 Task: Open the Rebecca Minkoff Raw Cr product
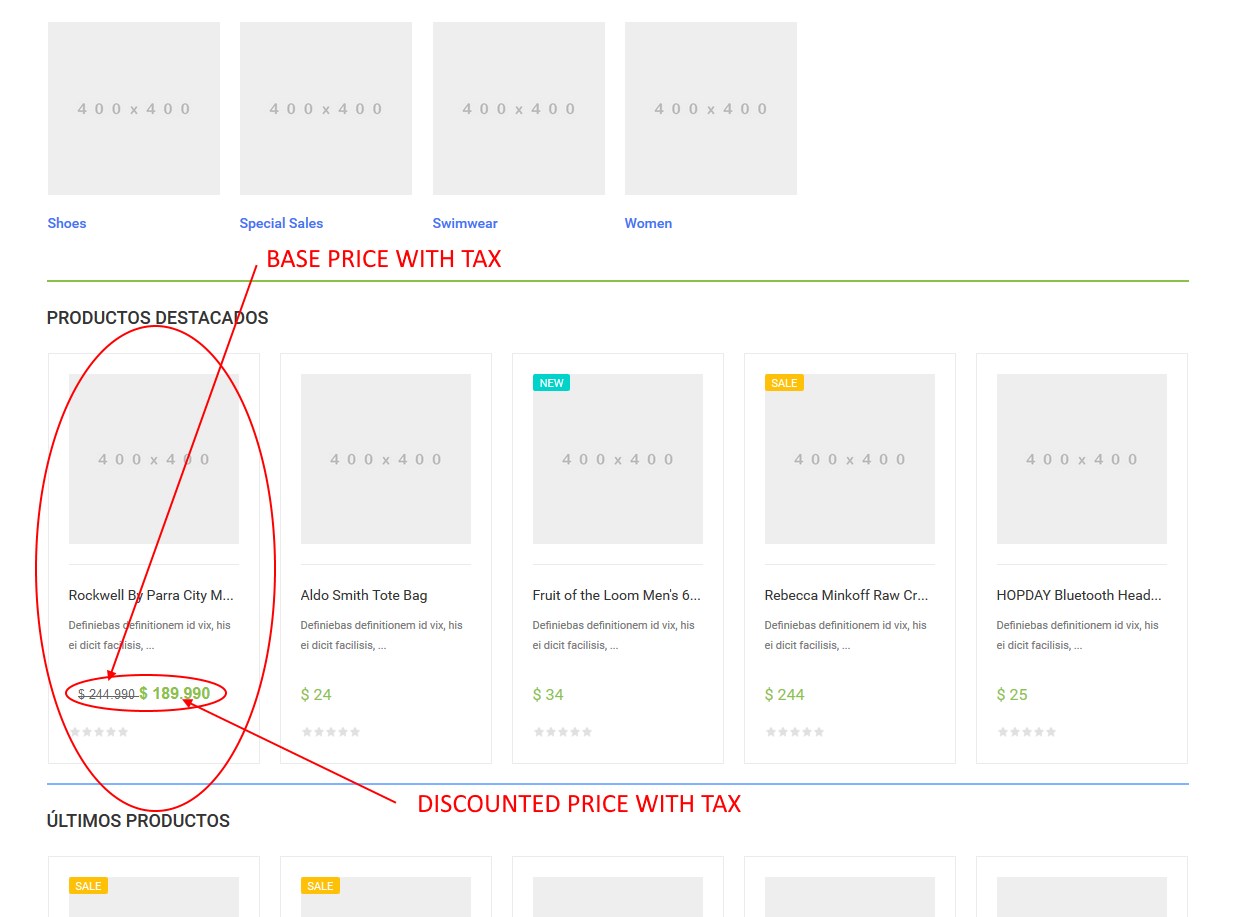(847, 594)
